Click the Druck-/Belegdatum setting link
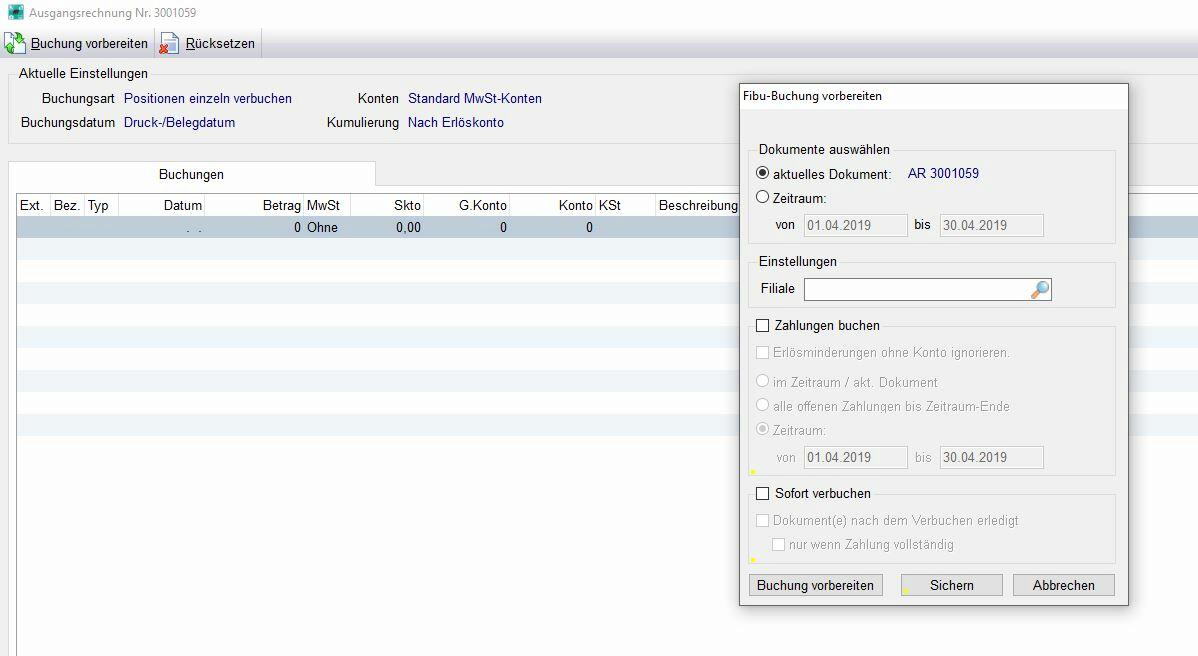 pyautogui.click(x=179, y=123)
